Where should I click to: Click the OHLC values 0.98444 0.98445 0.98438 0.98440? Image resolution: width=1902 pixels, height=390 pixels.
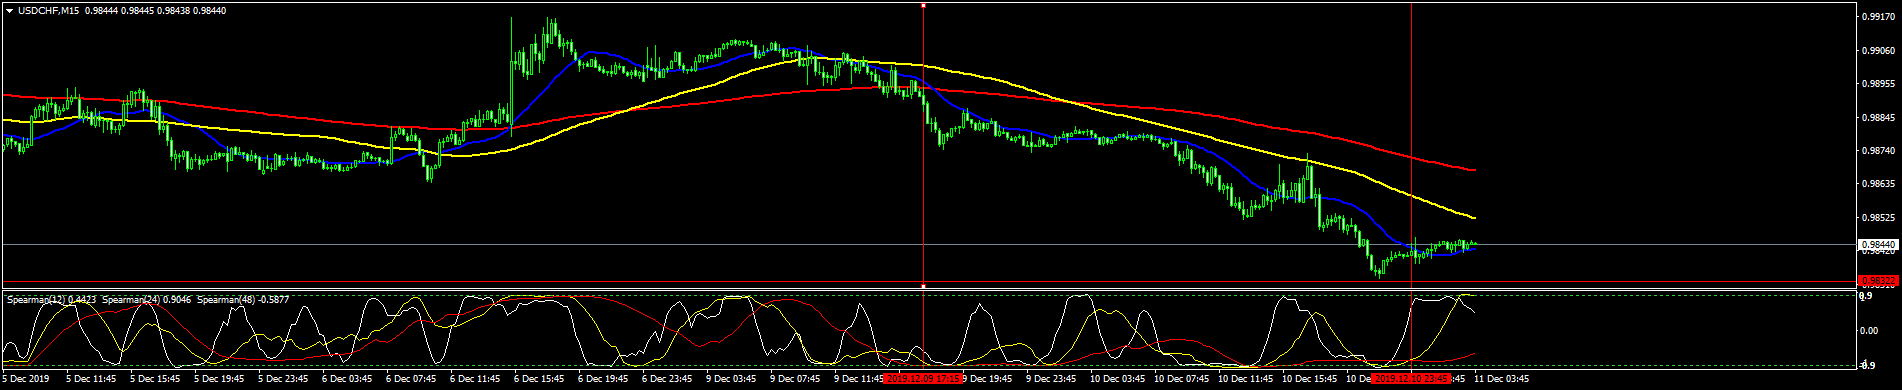(x=155, y=11)
